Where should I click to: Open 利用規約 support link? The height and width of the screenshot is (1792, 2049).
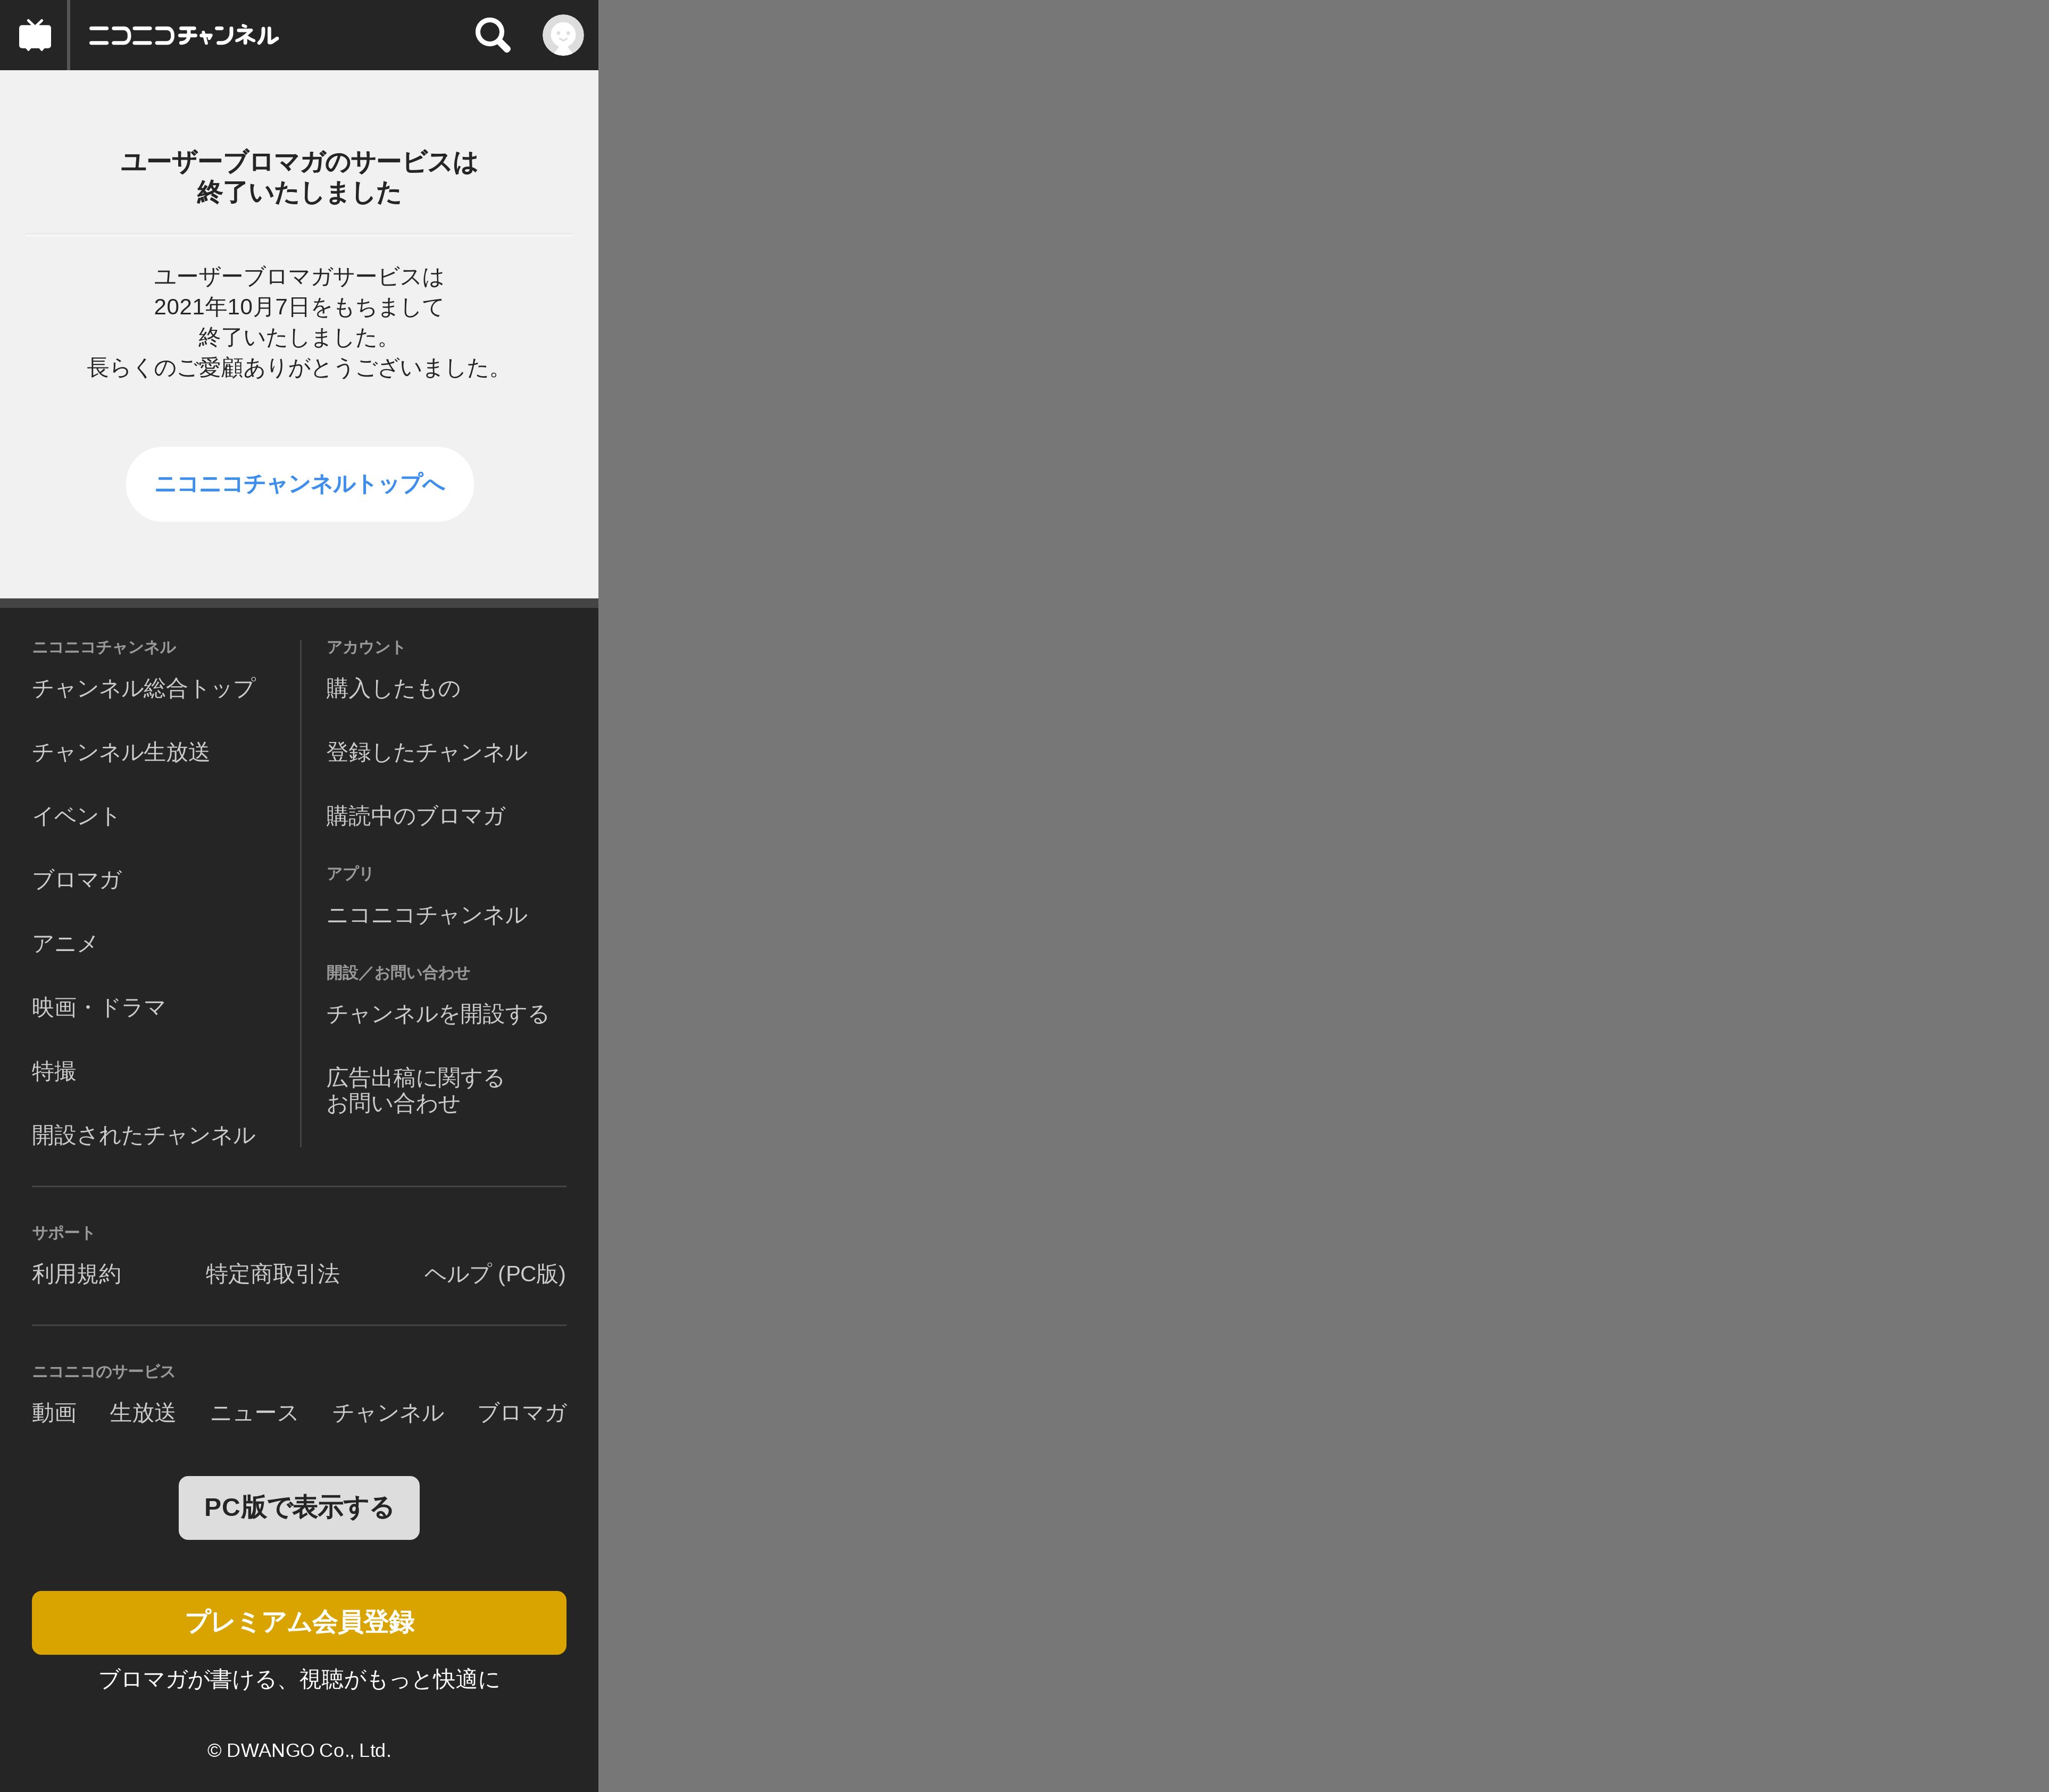(x=76, y=1274)
